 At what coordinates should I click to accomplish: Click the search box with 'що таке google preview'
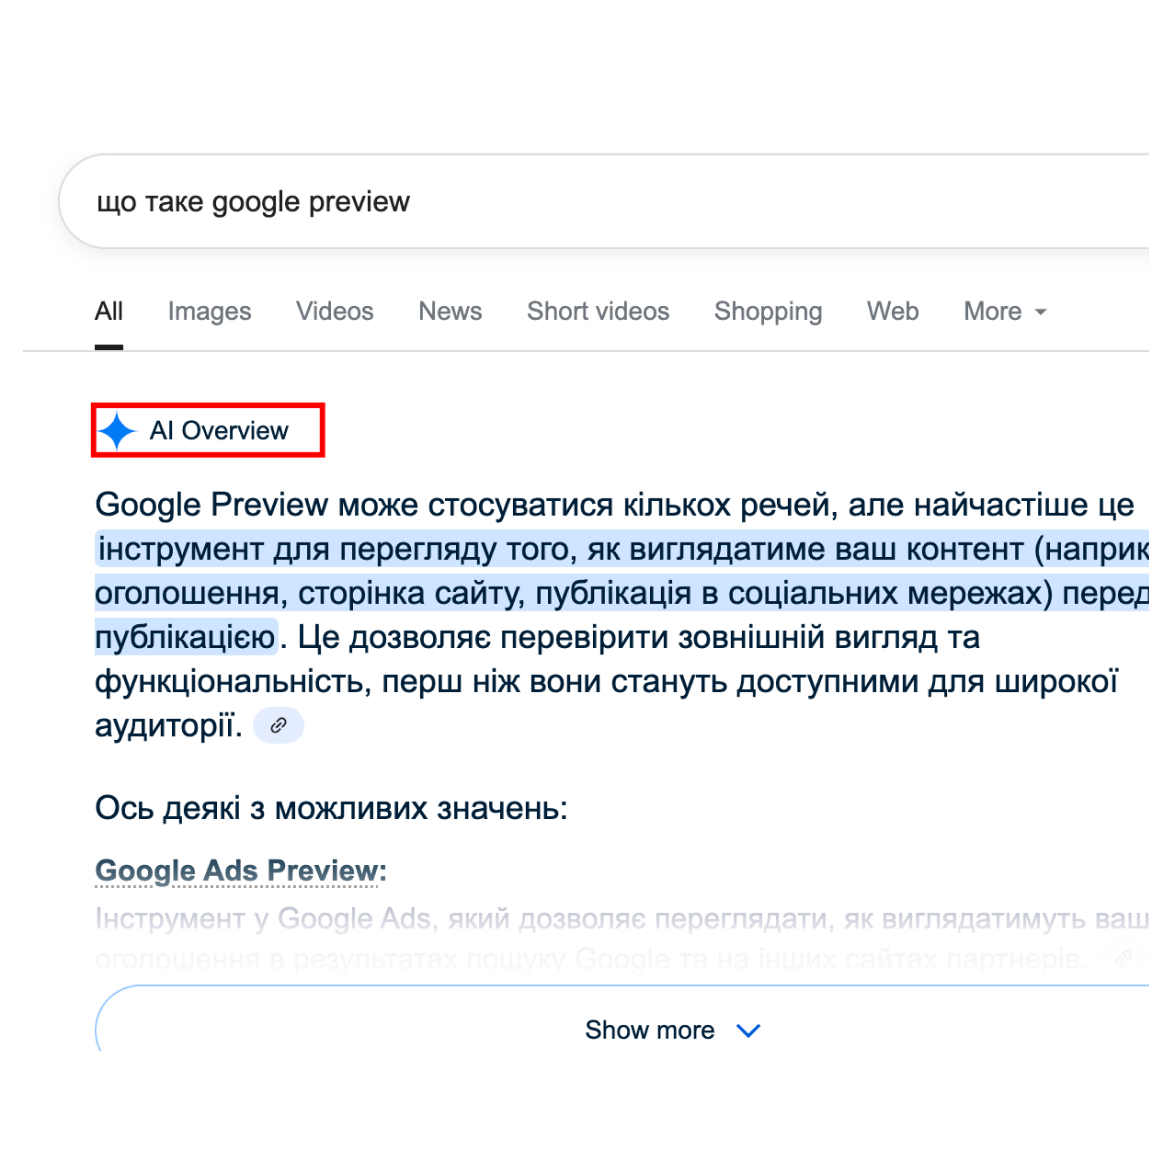[604, 202]
